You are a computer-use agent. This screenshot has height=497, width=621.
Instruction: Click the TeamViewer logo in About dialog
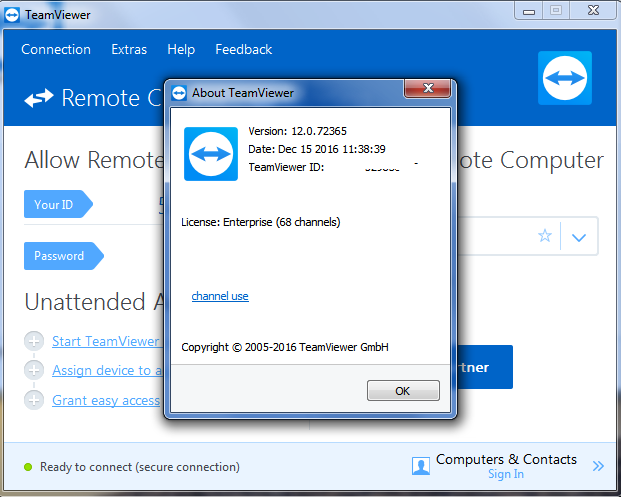point(211,154)
